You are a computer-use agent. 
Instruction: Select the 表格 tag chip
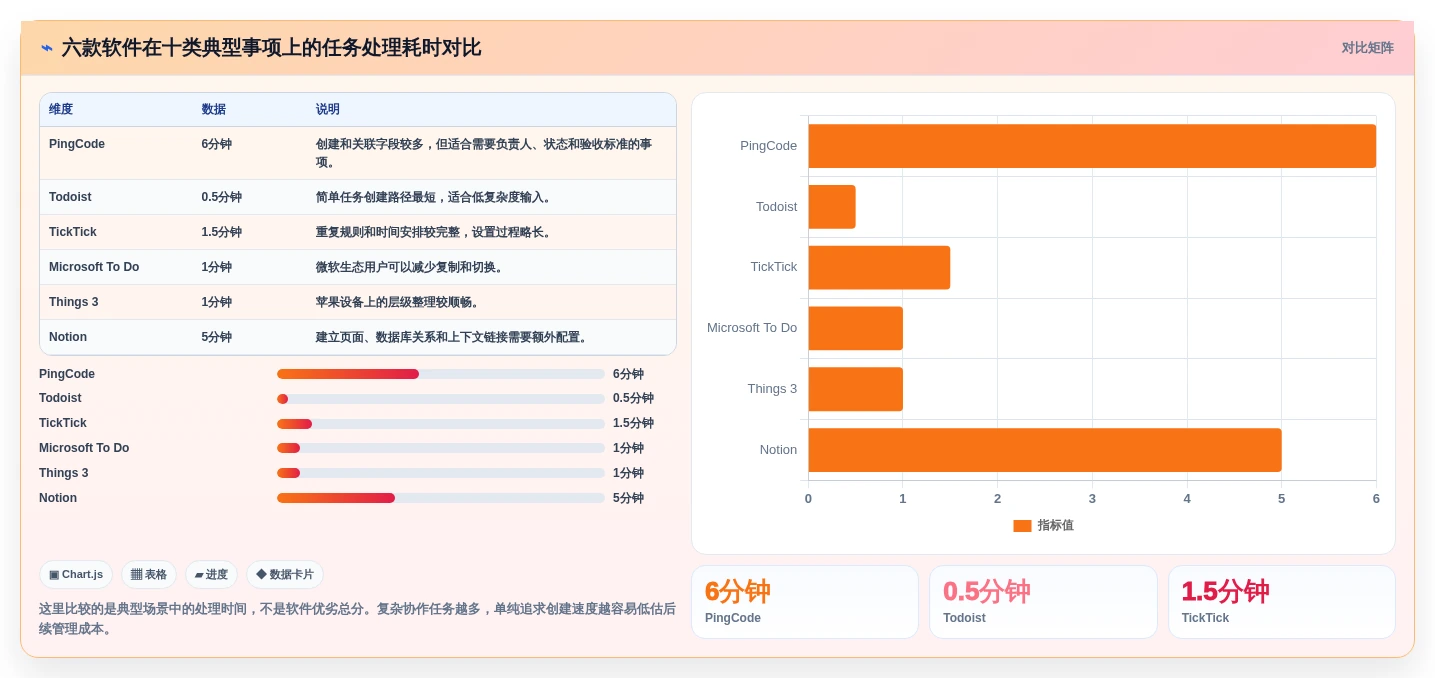[x=149, y=574]
